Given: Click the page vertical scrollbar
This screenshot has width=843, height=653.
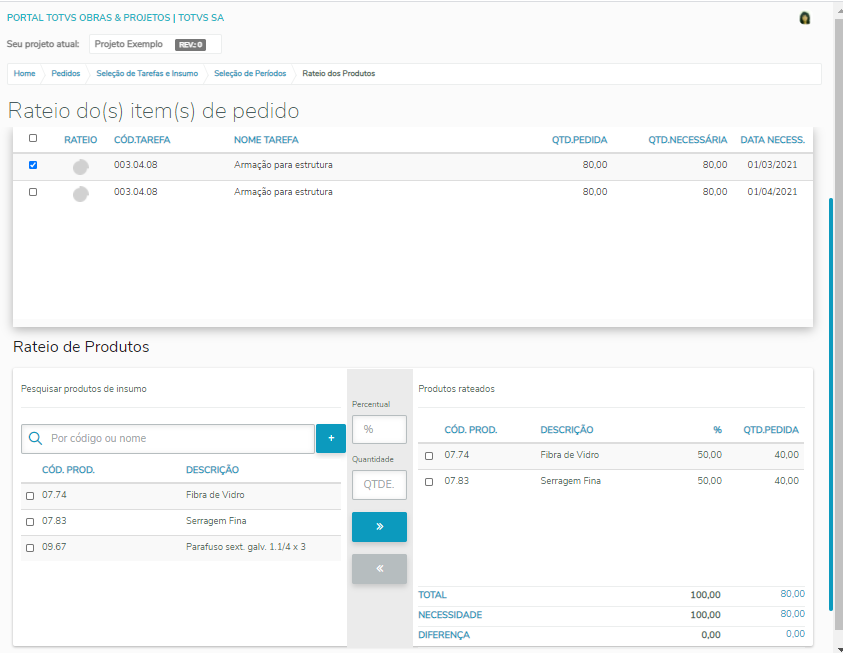Looking at the screenshot, I should click(x=832, y=400).
